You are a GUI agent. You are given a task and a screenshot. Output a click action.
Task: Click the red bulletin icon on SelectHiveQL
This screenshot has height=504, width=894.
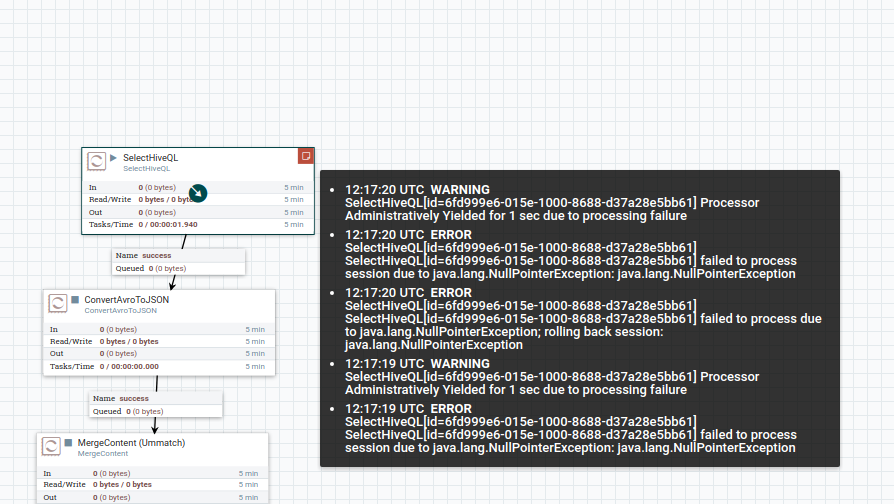tap(306, 156)
